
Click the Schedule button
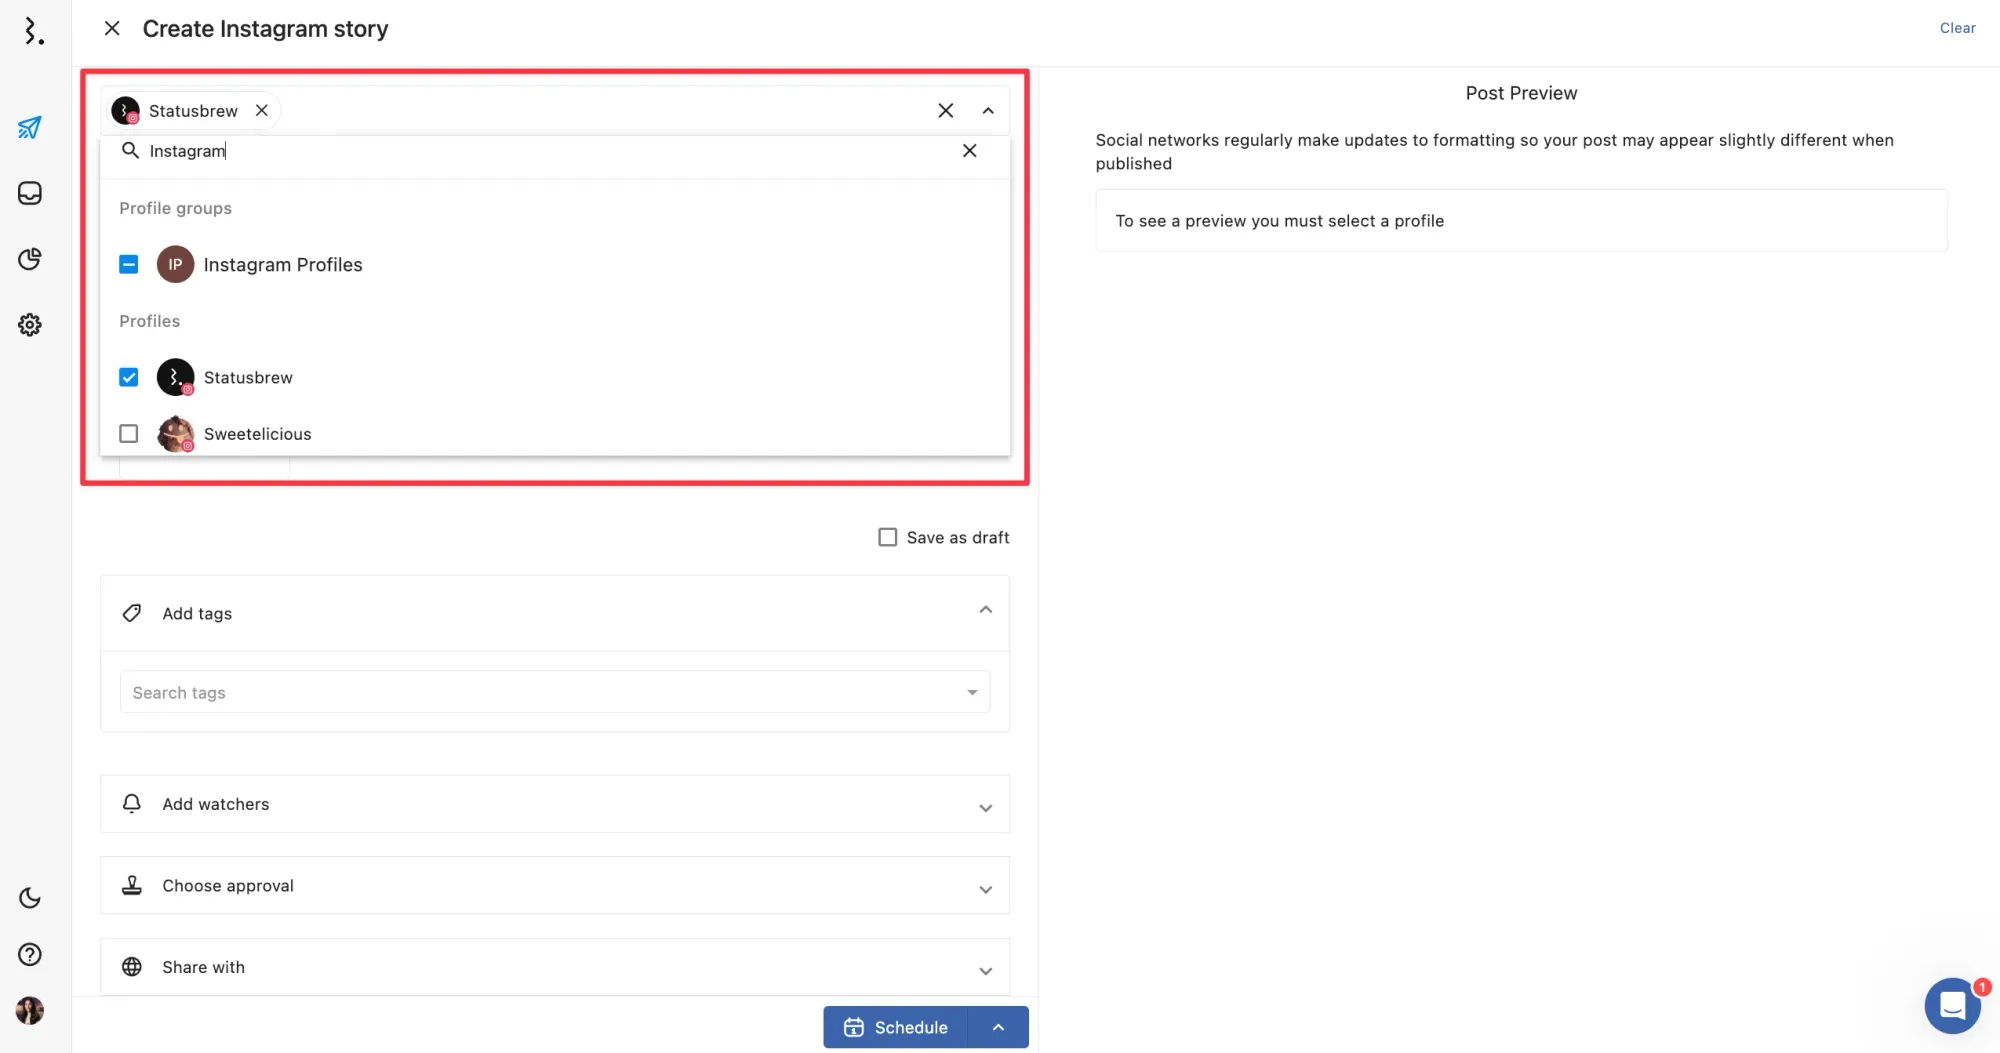point(896,1027)
